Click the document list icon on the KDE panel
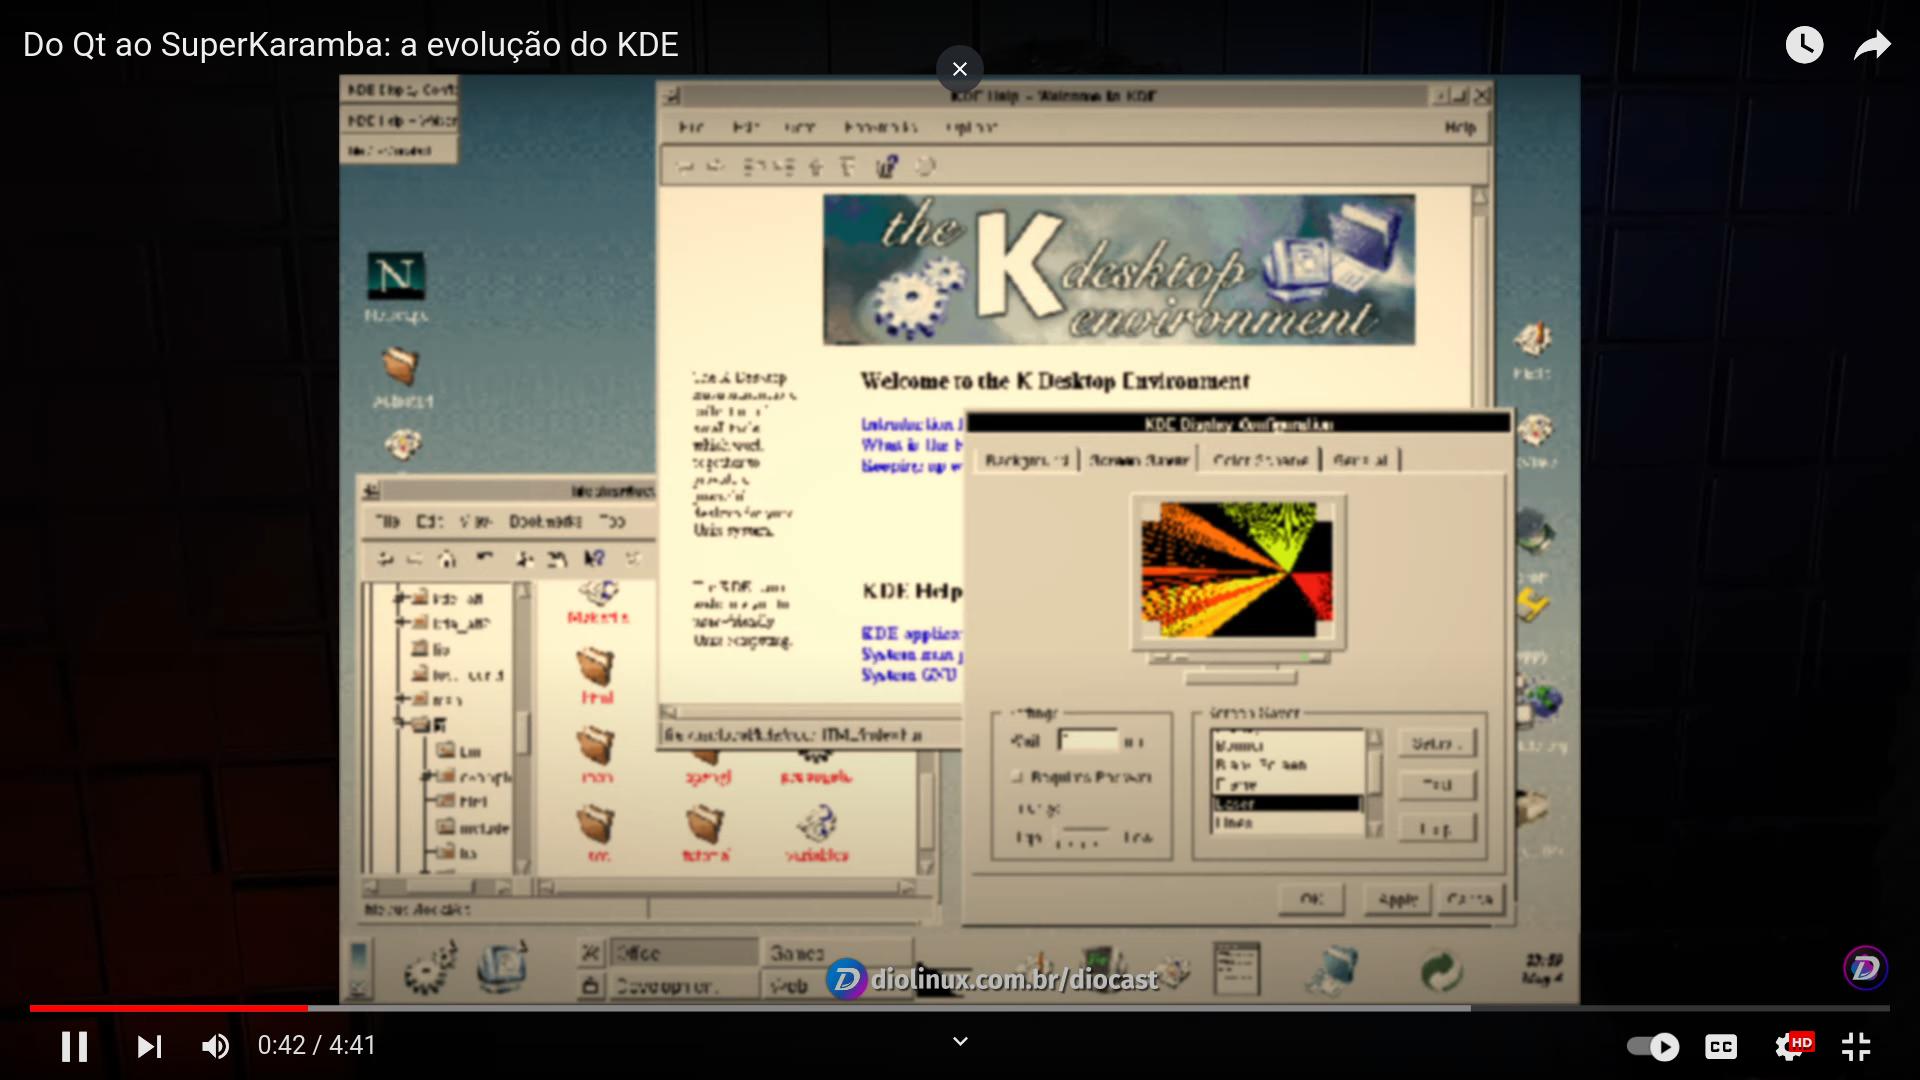This screenshot has width=1920, height=1080. pos(1236,968)
